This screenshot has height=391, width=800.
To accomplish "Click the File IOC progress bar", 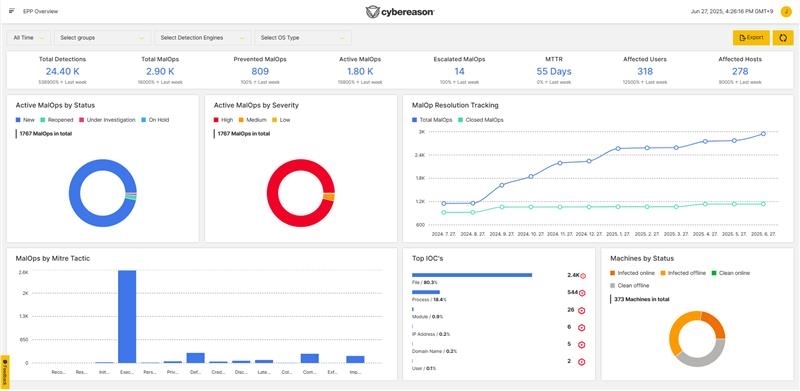I will click(472, 275).
